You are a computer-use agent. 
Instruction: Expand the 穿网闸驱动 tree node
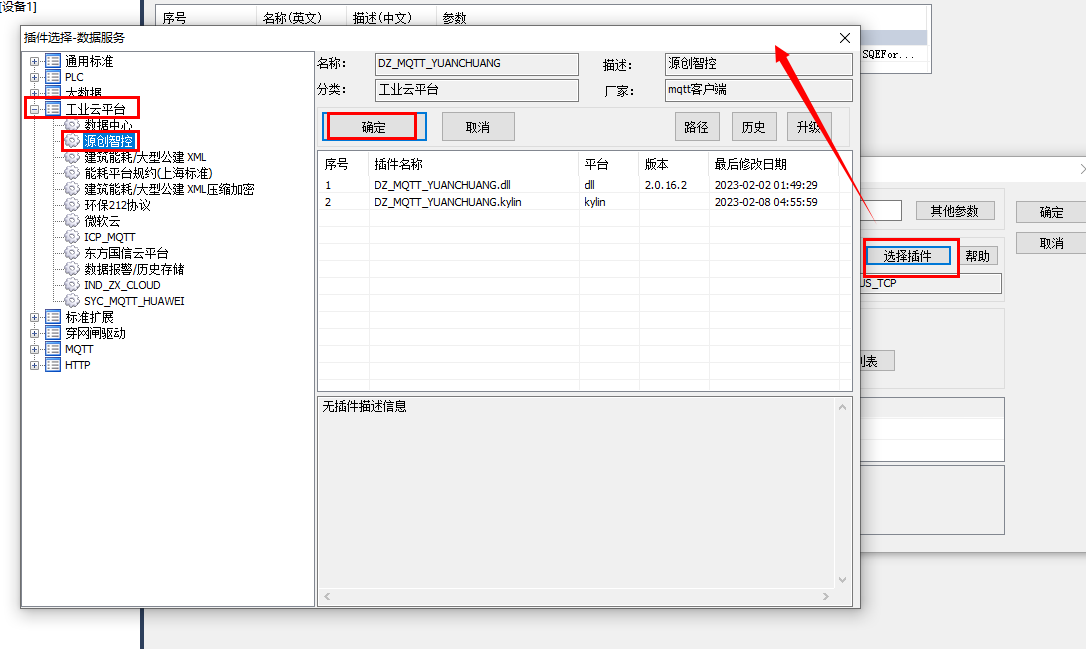pyautogui.click(x=35, y=334)
